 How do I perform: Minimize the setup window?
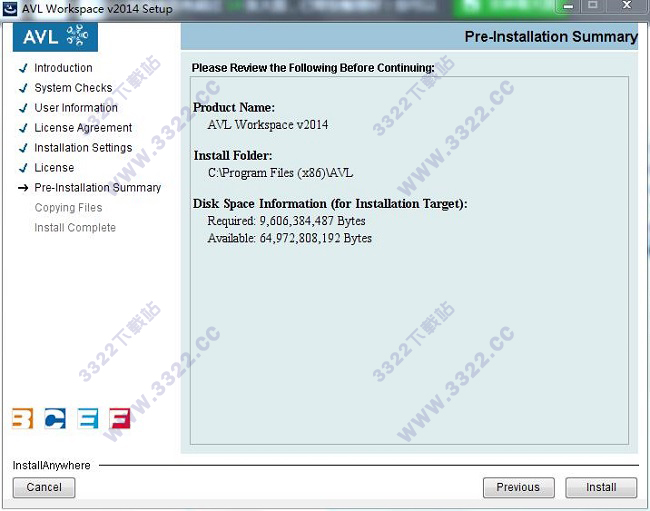tap(568, 6)
